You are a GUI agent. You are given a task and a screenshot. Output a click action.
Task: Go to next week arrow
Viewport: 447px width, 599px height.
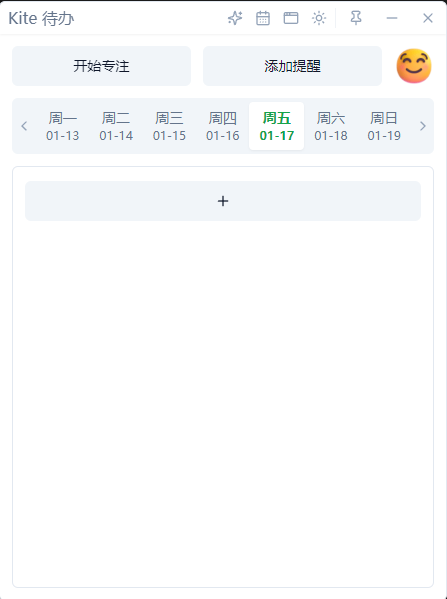(423, 126)
